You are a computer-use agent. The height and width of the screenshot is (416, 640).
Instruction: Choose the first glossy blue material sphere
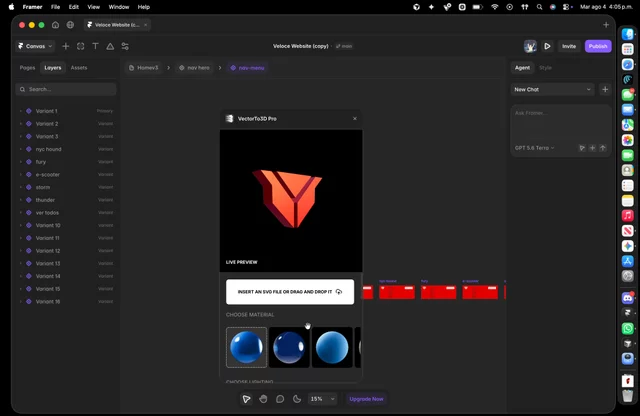point(247,347)
